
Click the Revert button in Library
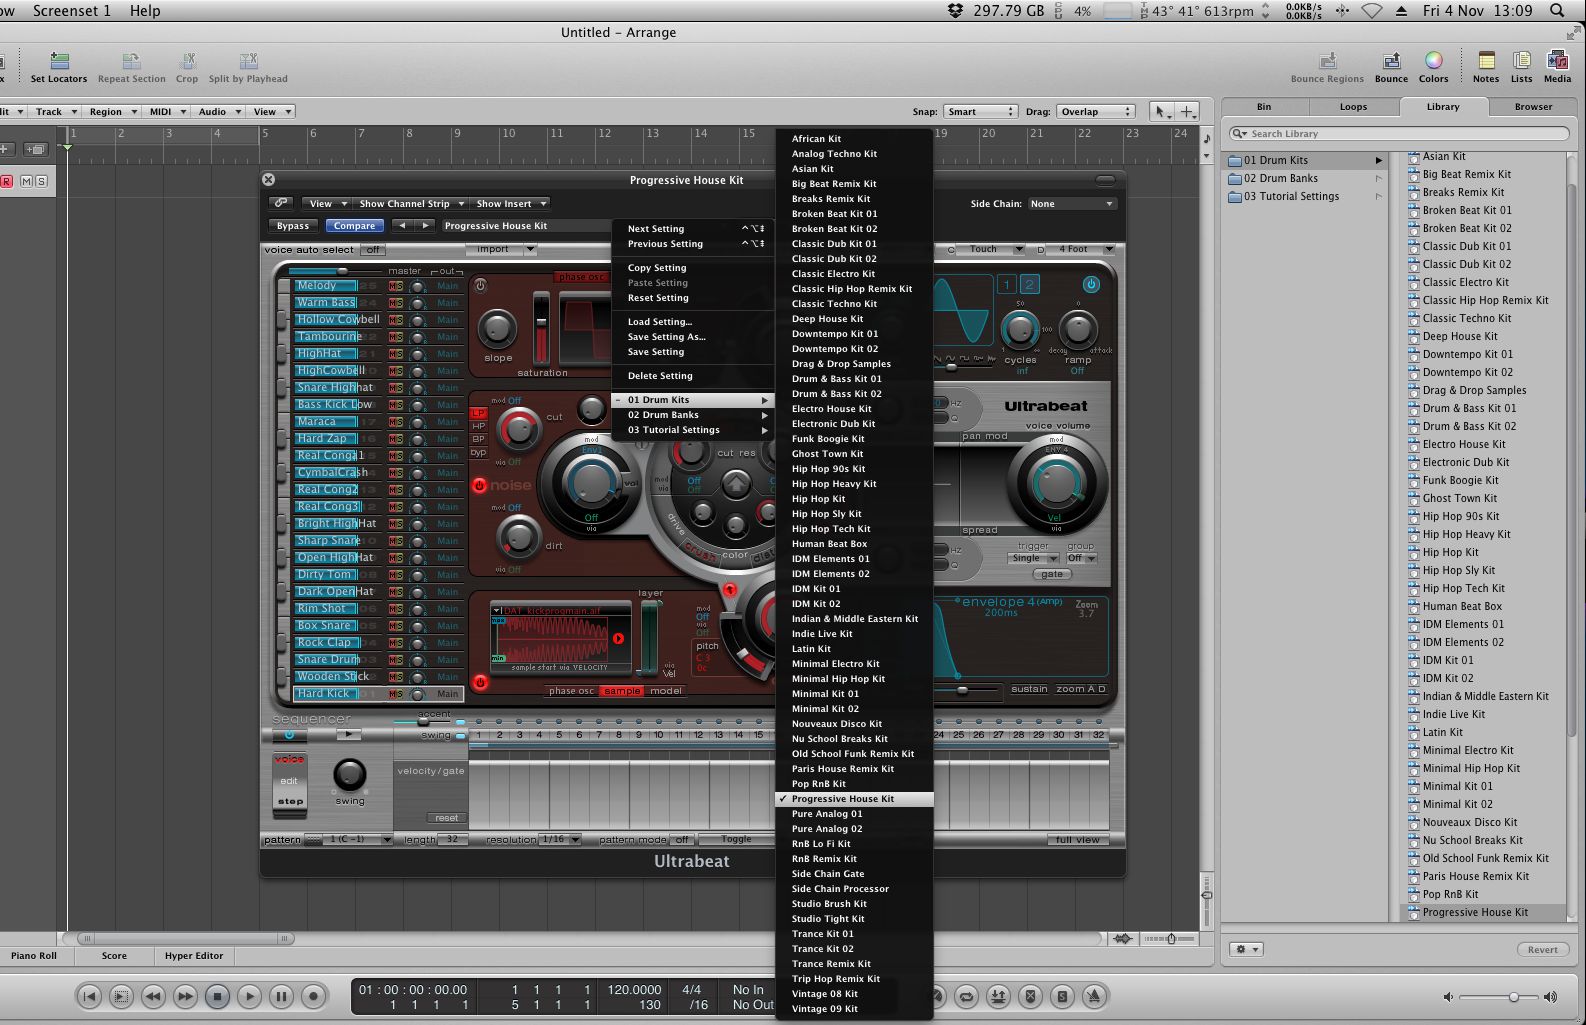(1542, 950)
